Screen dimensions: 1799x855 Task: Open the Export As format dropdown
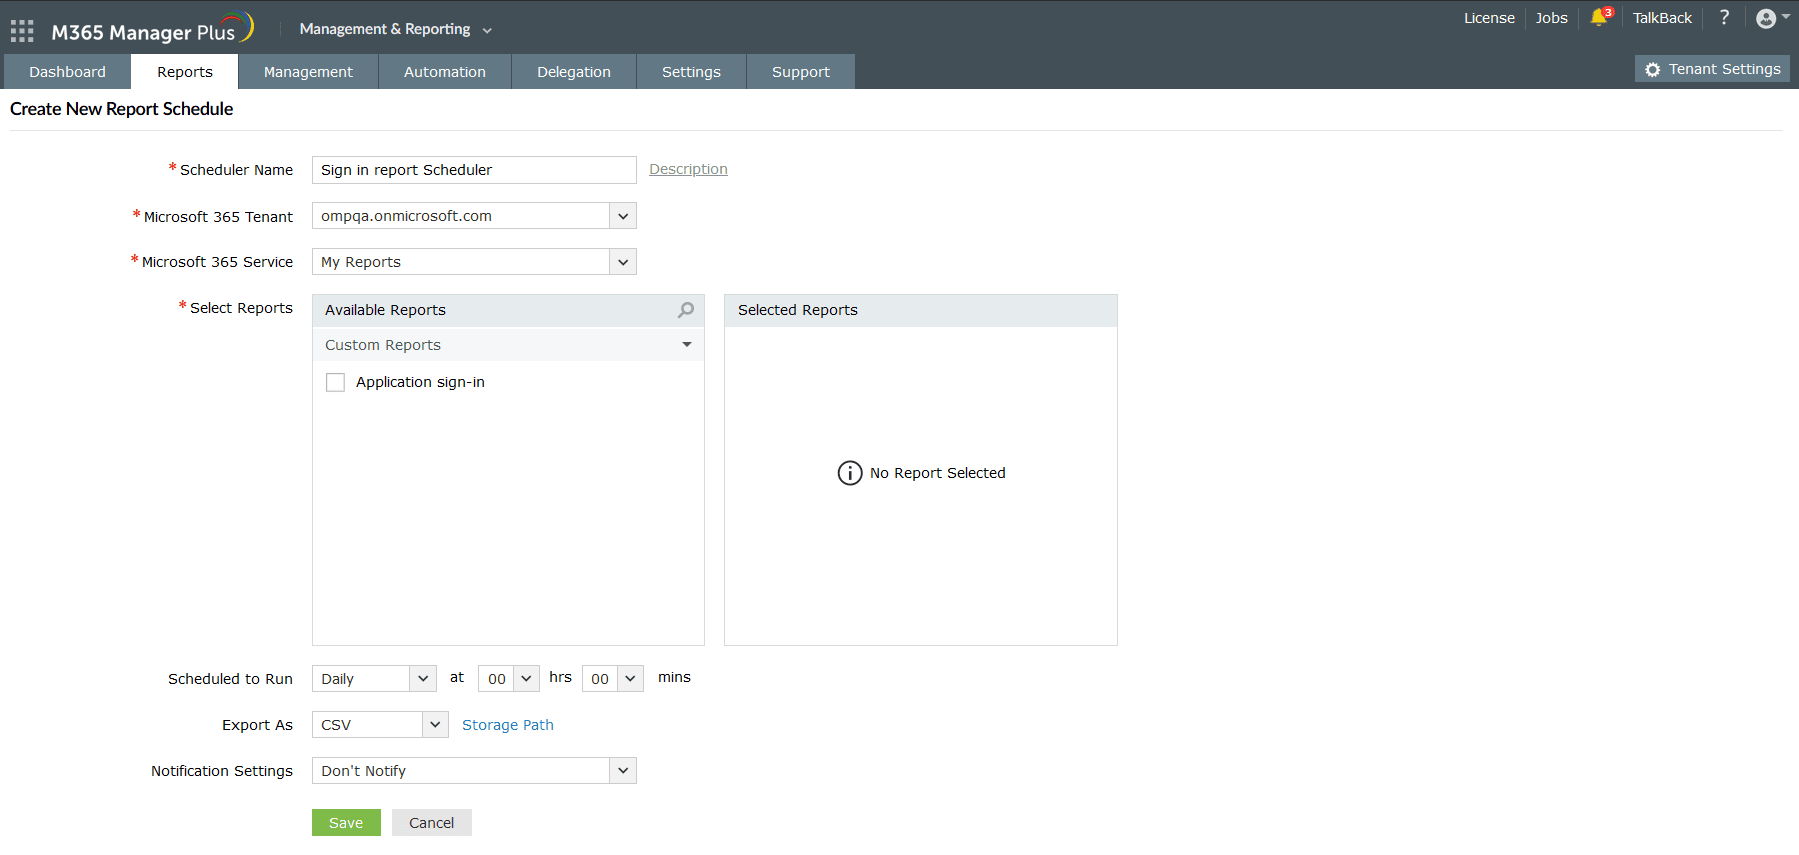(x=380, y=725)
